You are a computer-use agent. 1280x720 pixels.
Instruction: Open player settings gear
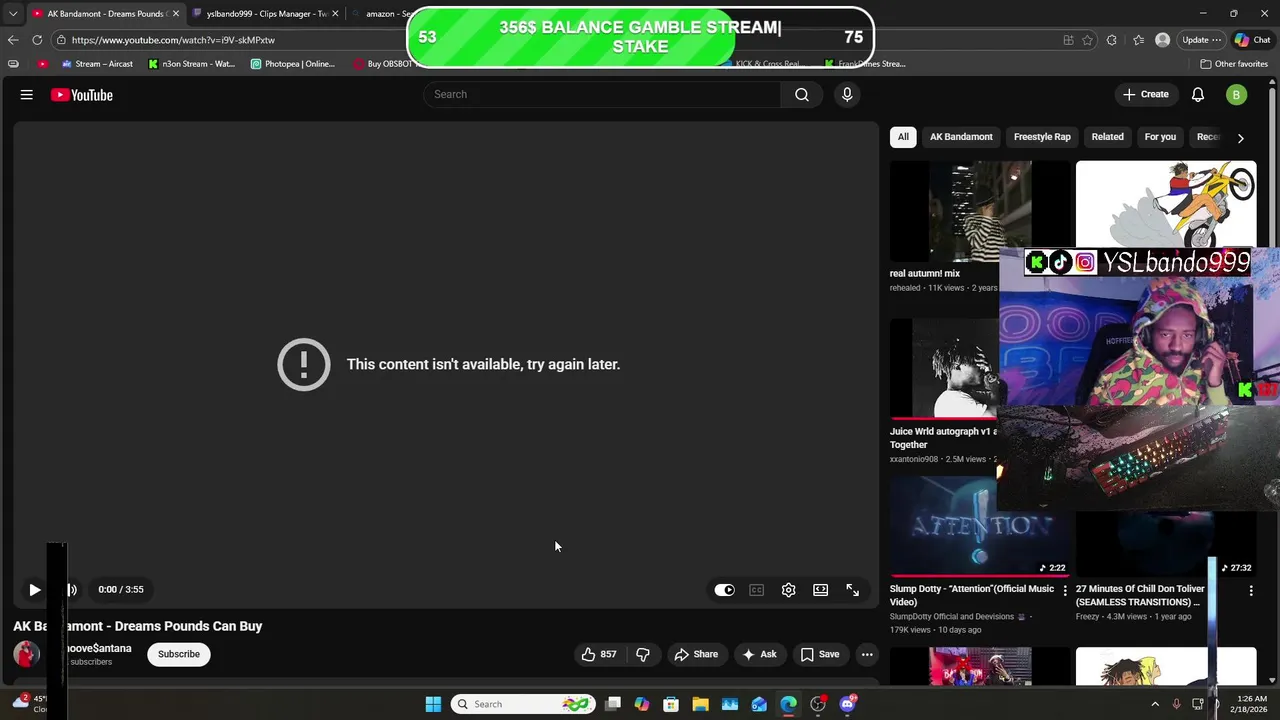789,590
